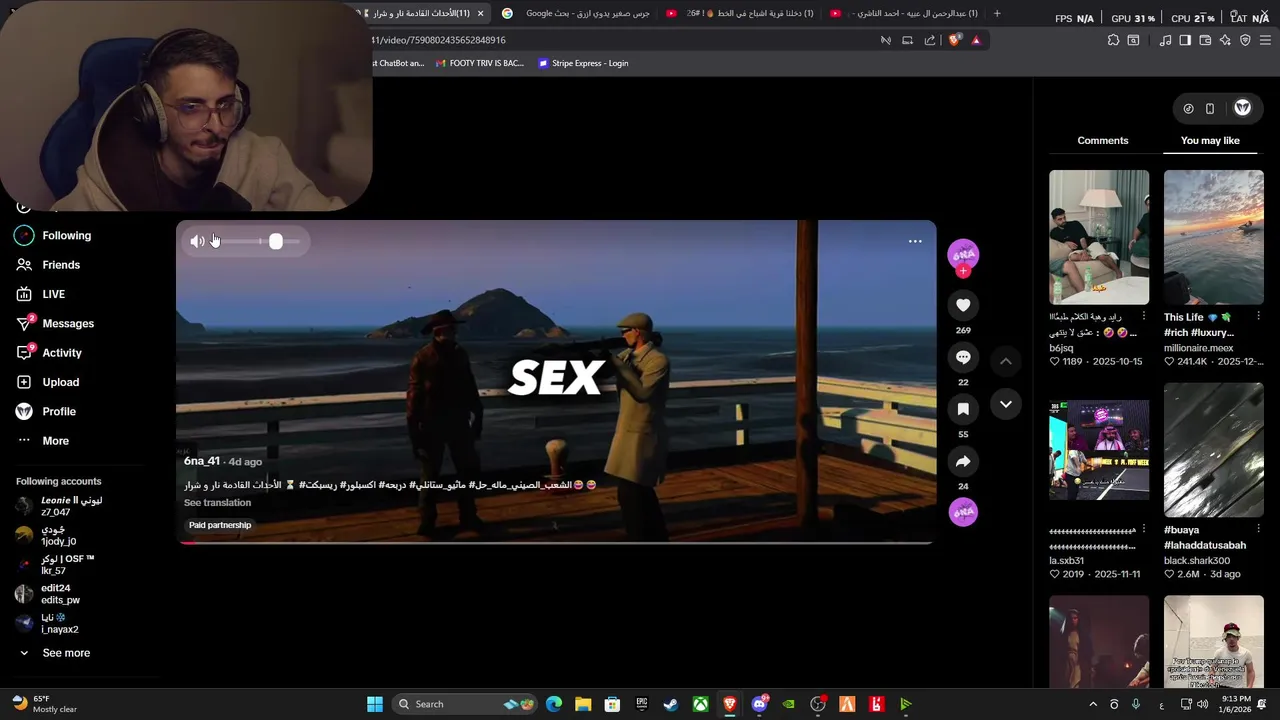Open the browser extensions puzzle icon

pyautogui.click(x=1113, y=40)
